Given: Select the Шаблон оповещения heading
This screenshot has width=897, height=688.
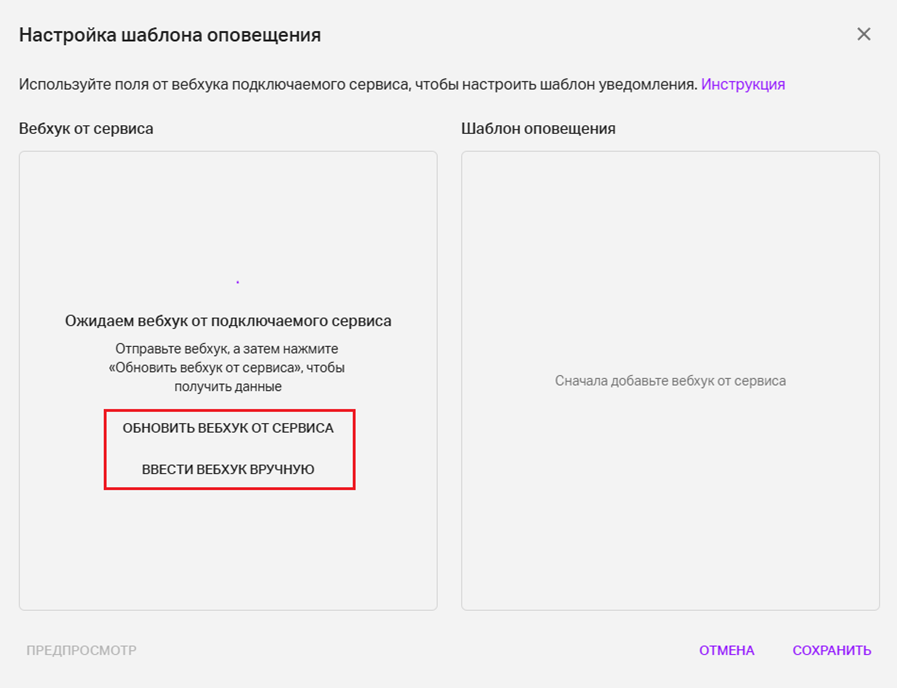Looking at the screenshot, I should tap(538, 129).
